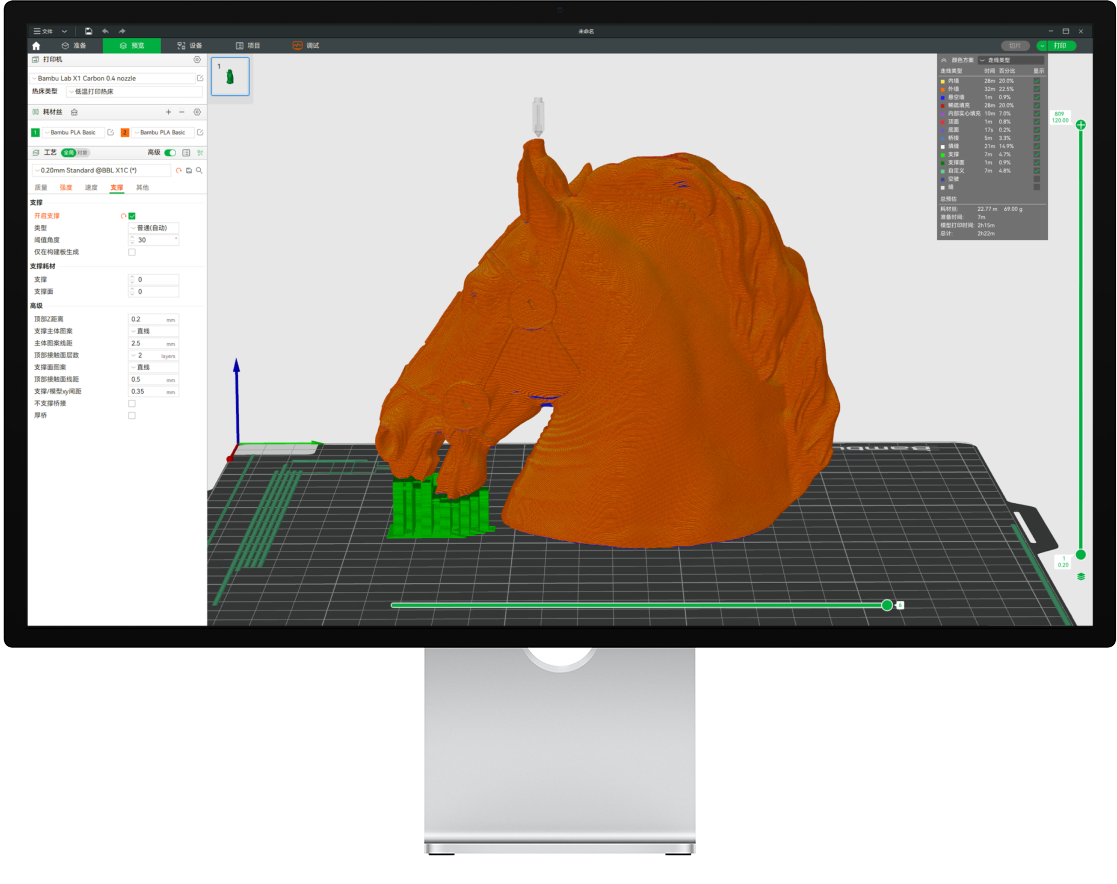
Task: Click the remove filament minus icon
Action: tap(181, 112)
